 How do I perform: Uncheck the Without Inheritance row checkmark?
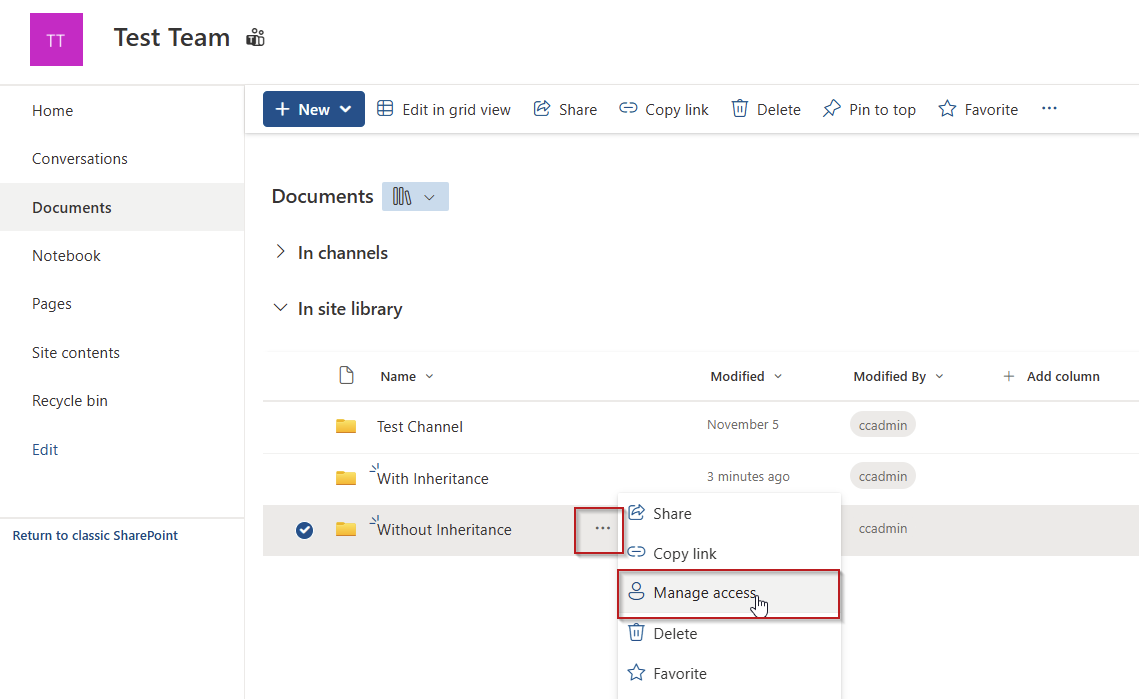point(305,530)
